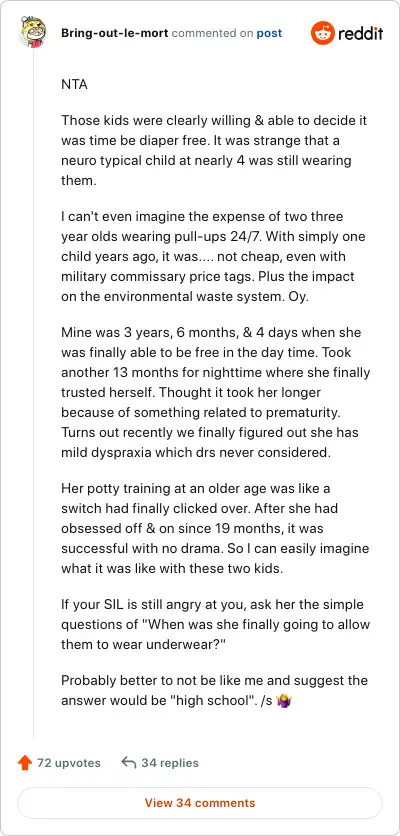Click the orange Reddit Snoo logo icon

(323, 33)
